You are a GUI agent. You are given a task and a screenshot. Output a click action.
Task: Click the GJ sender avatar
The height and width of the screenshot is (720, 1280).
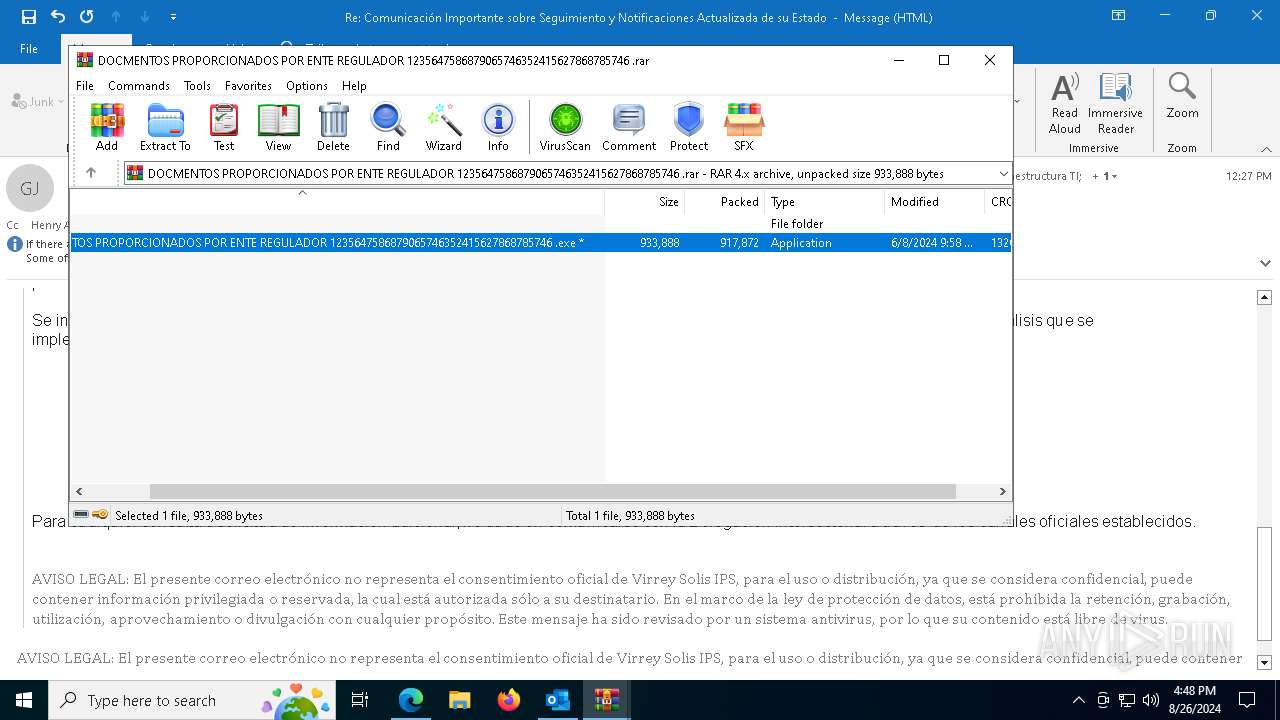tap(30, 188)
